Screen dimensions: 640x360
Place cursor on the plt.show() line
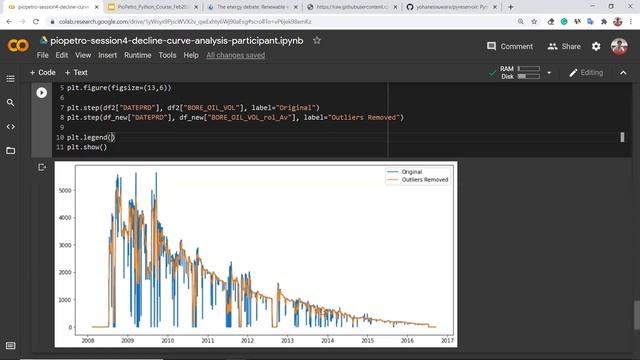tap(87, 147)
